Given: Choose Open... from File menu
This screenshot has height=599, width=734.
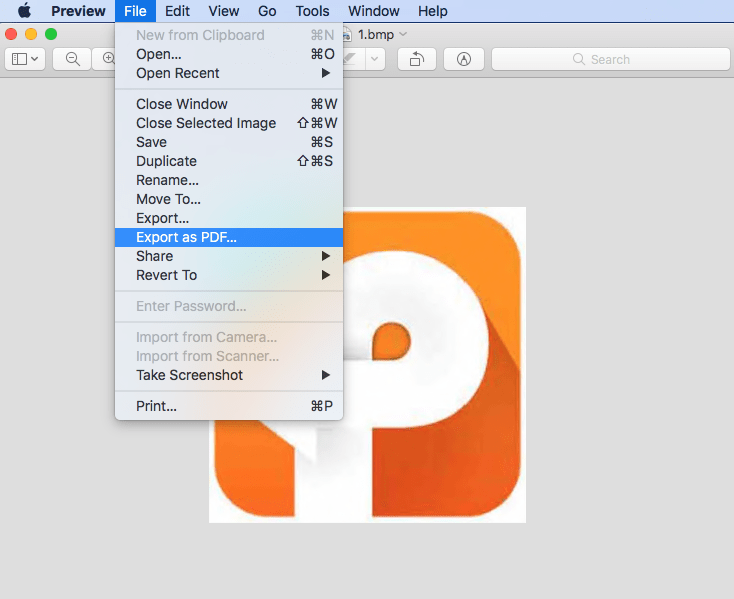Looking at the screenshot, I should 229,54.
